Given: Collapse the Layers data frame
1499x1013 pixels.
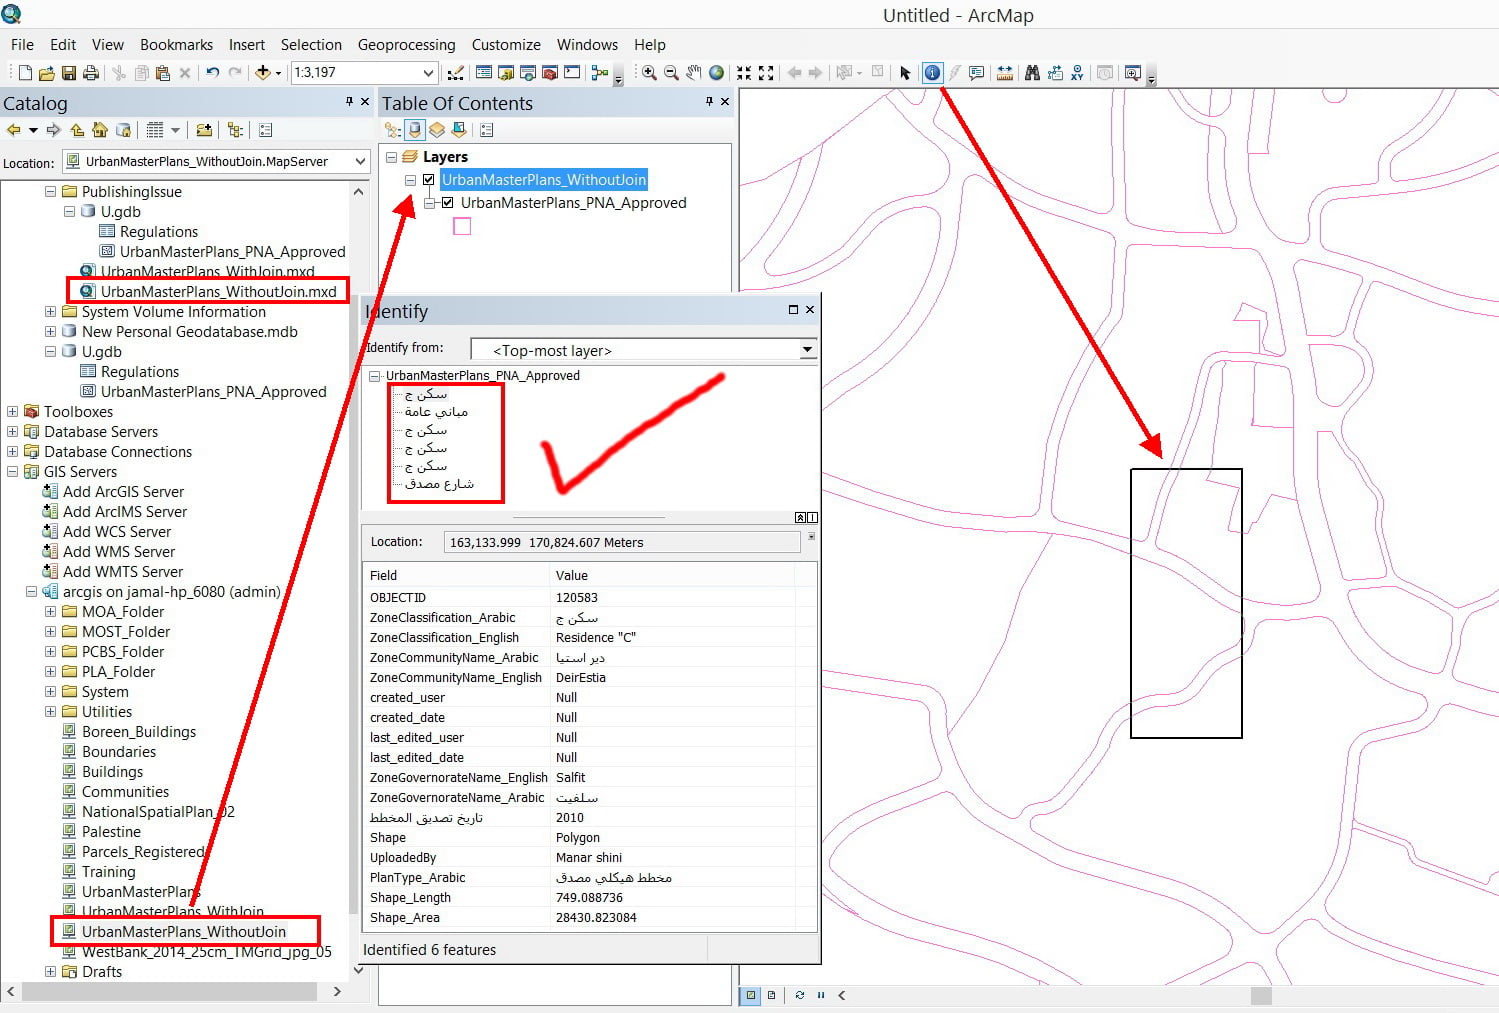Looking at the screenshot, I should (392, 157).
